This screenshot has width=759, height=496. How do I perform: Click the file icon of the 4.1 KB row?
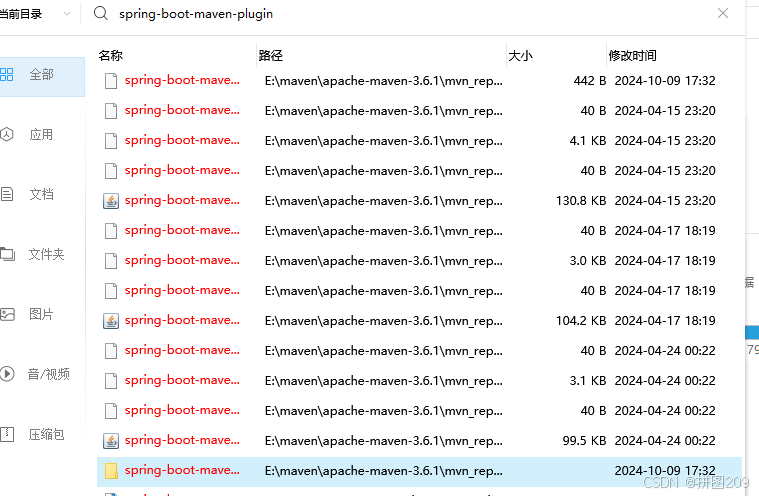tap(111, 141)
